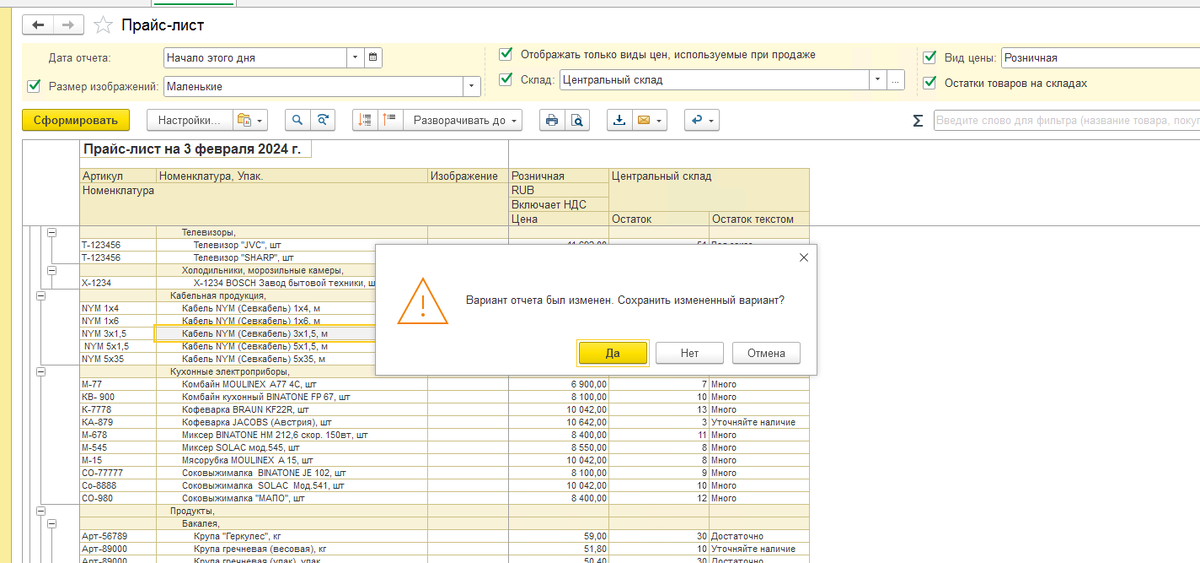Send report by email envelope icon
The width and height of the screenshot is (1200, 563).
click(x=644, y=120)
